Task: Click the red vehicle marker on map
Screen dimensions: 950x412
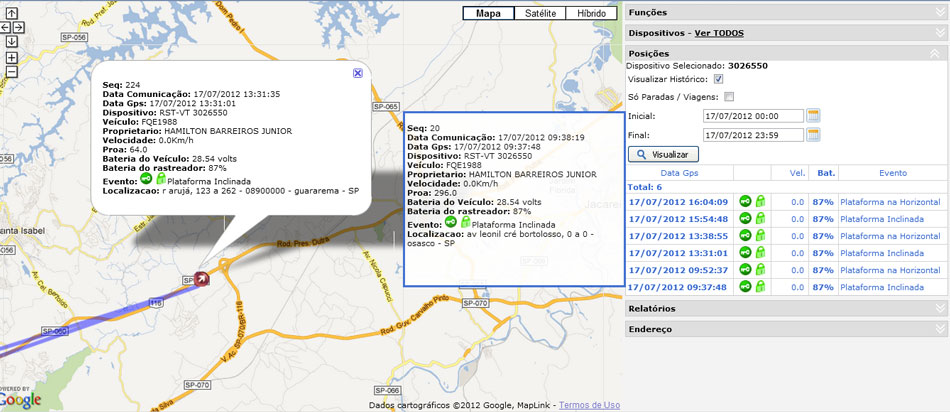Action: [204, 278]
